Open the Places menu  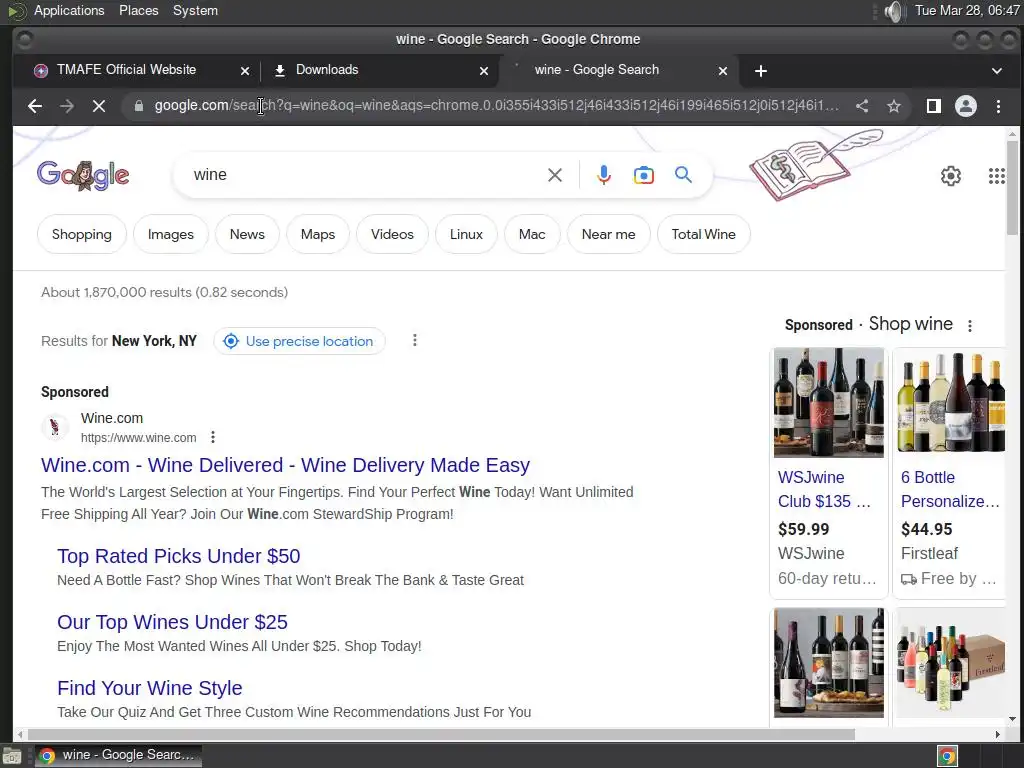[138, 10]
